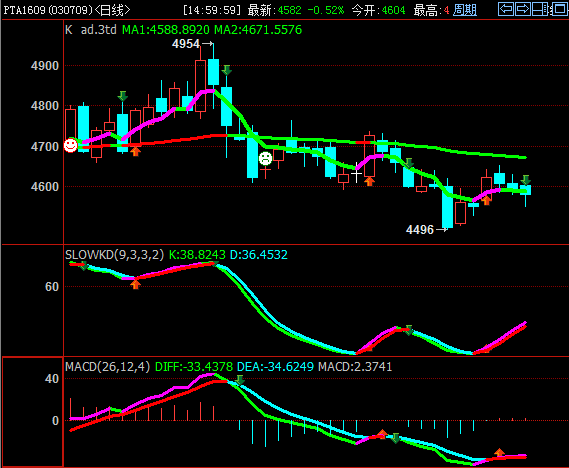Click the 最新:4582 latest price
569x468 pixels.
tap(274, 10)
